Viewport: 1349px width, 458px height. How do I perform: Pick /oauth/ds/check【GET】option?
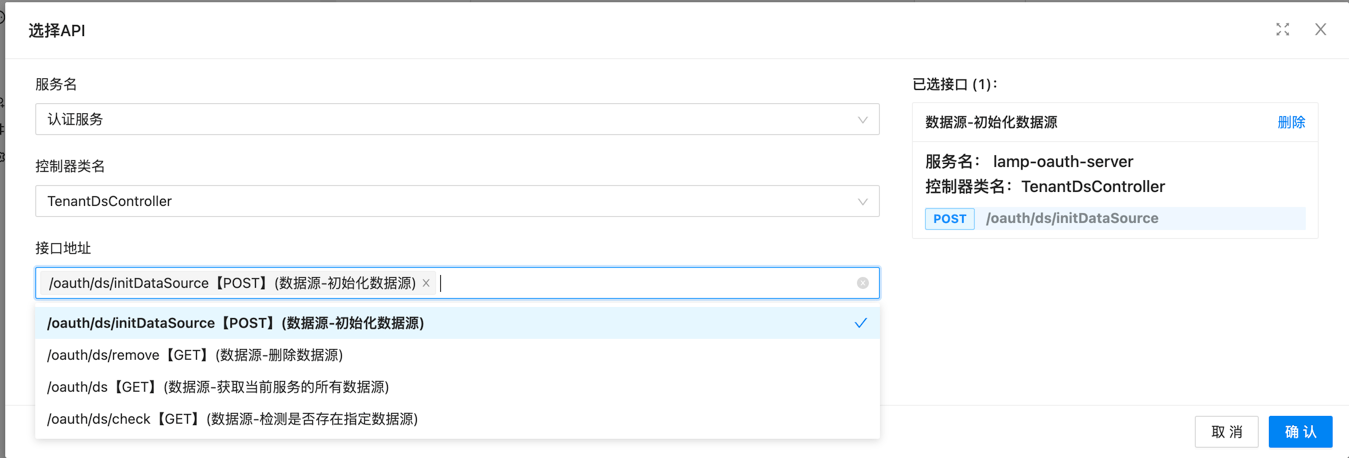click(x=232, y=419)
